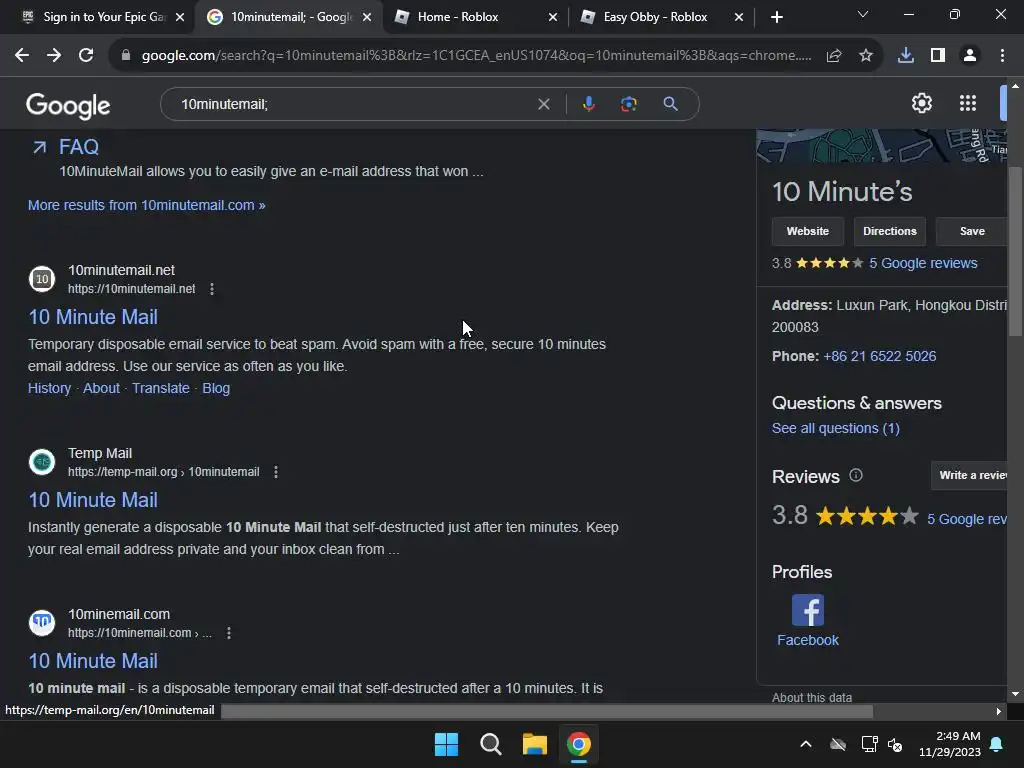Open Chrome three-dot menu
Screen dimensions: 1024x768
(x=1002, y=56)
